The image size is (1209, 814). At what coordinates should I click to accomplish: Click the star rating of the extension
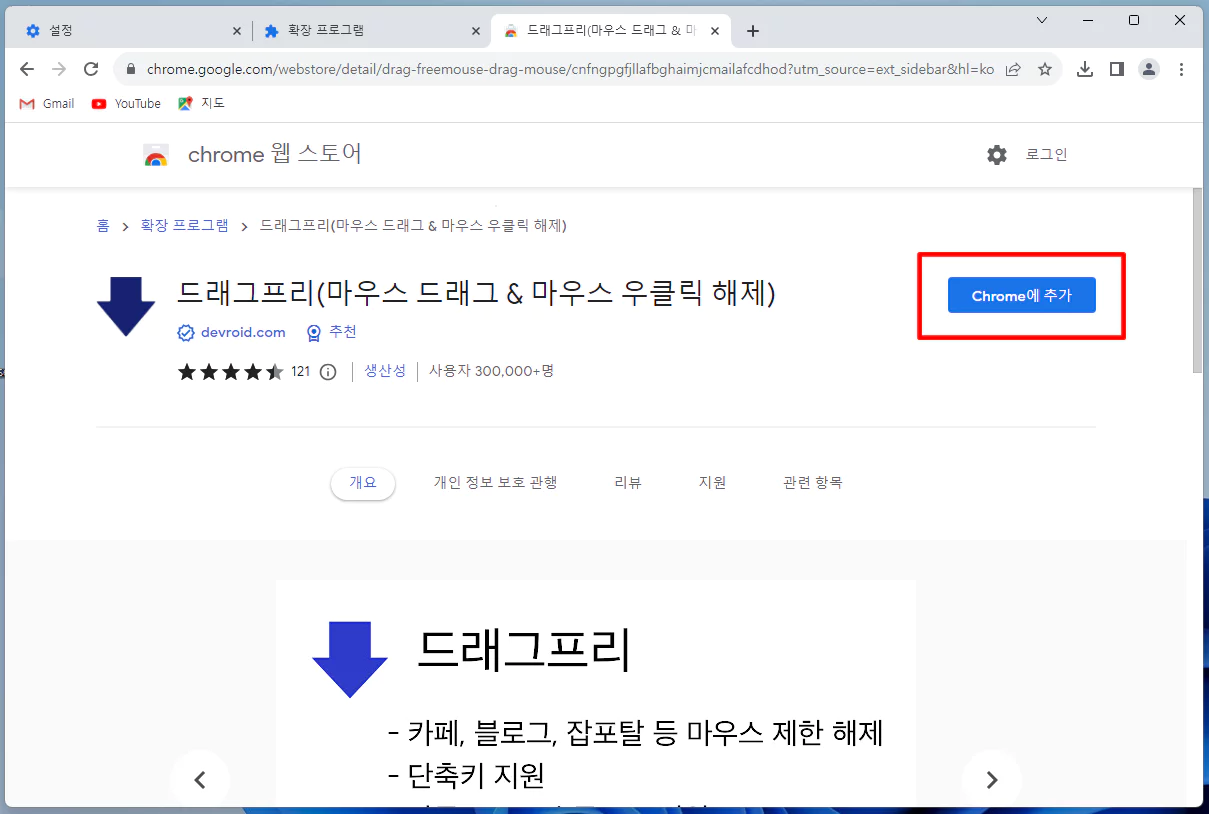231,372
